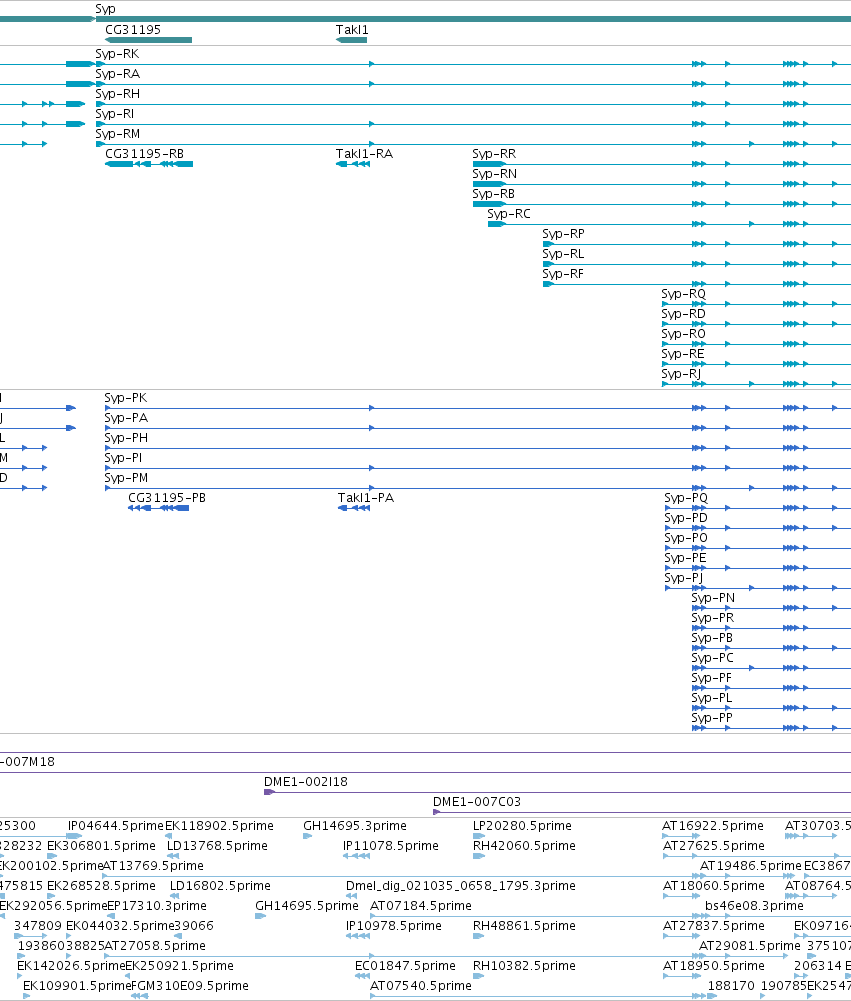Select EST RH42060.5prime label
The width and height of the screenshot is (851, 1001).
point(524,845)
